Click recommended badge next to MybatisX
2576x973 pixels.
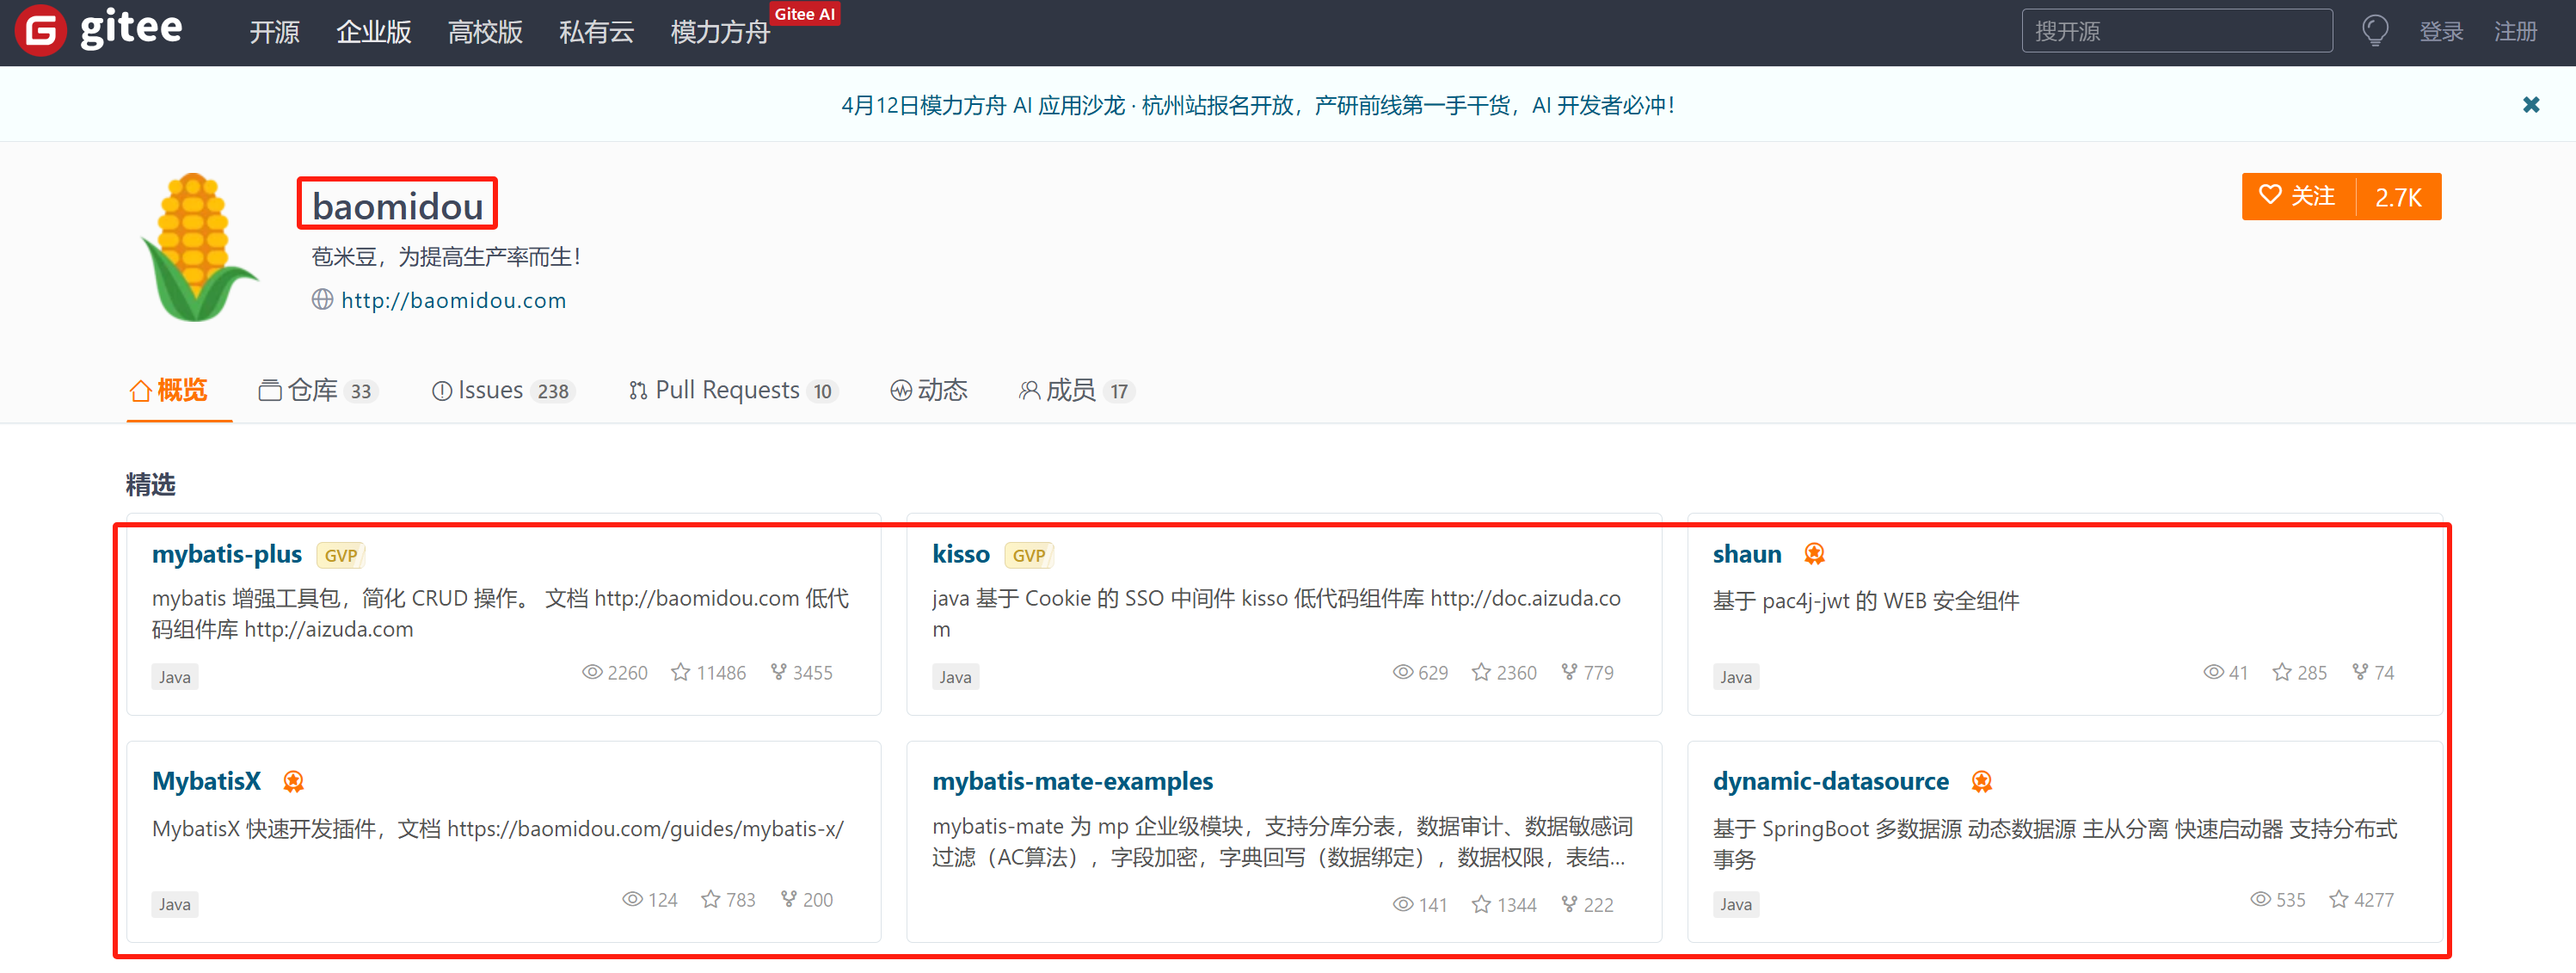coord(293,781)
